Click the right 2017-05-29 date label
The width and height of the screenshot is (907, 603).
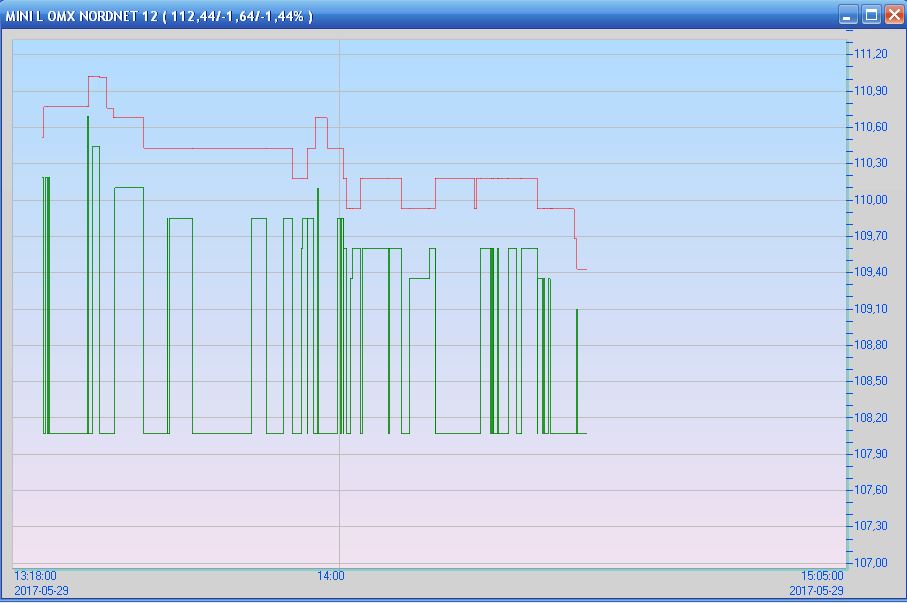[817, 590]
